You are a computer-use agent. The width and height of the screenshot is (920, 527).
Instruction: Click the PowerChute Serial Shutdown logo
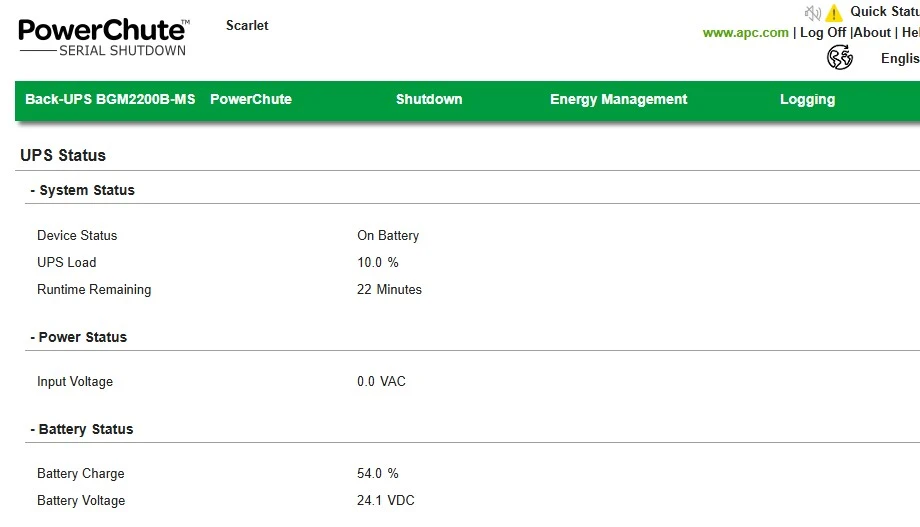(104, 38)
